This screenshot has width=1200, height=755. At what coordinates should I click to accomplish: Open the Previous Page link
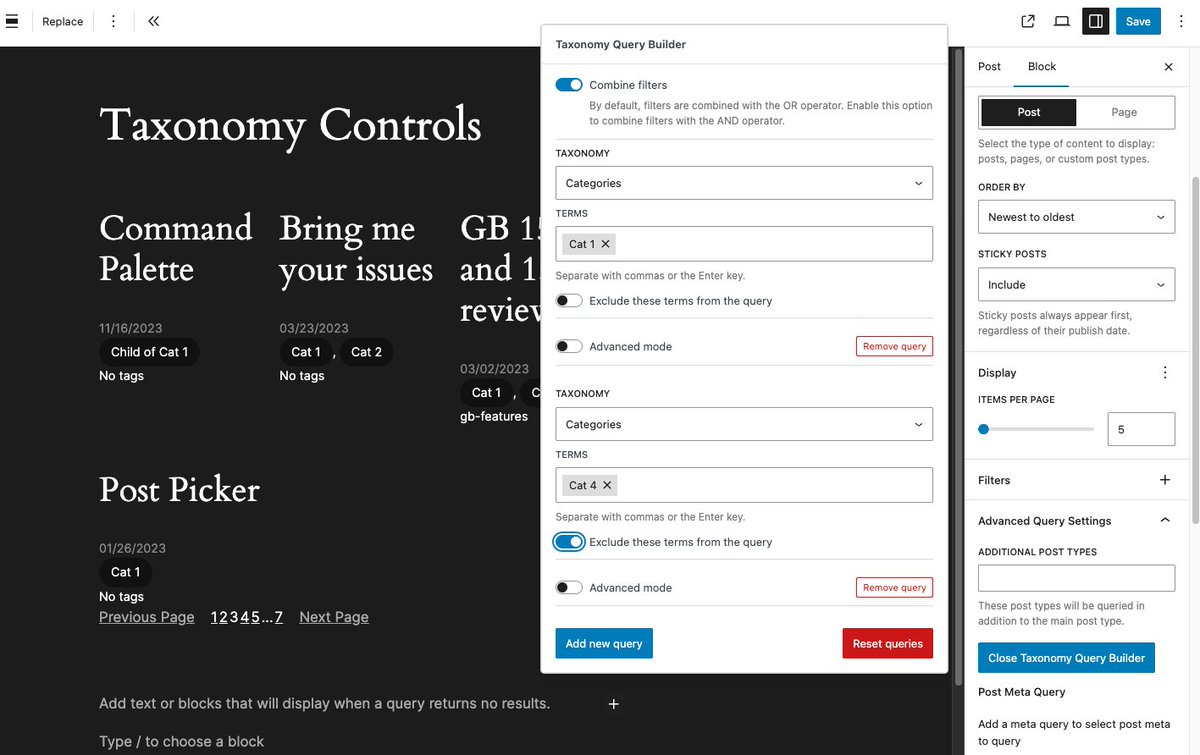(x=147, y=617)
